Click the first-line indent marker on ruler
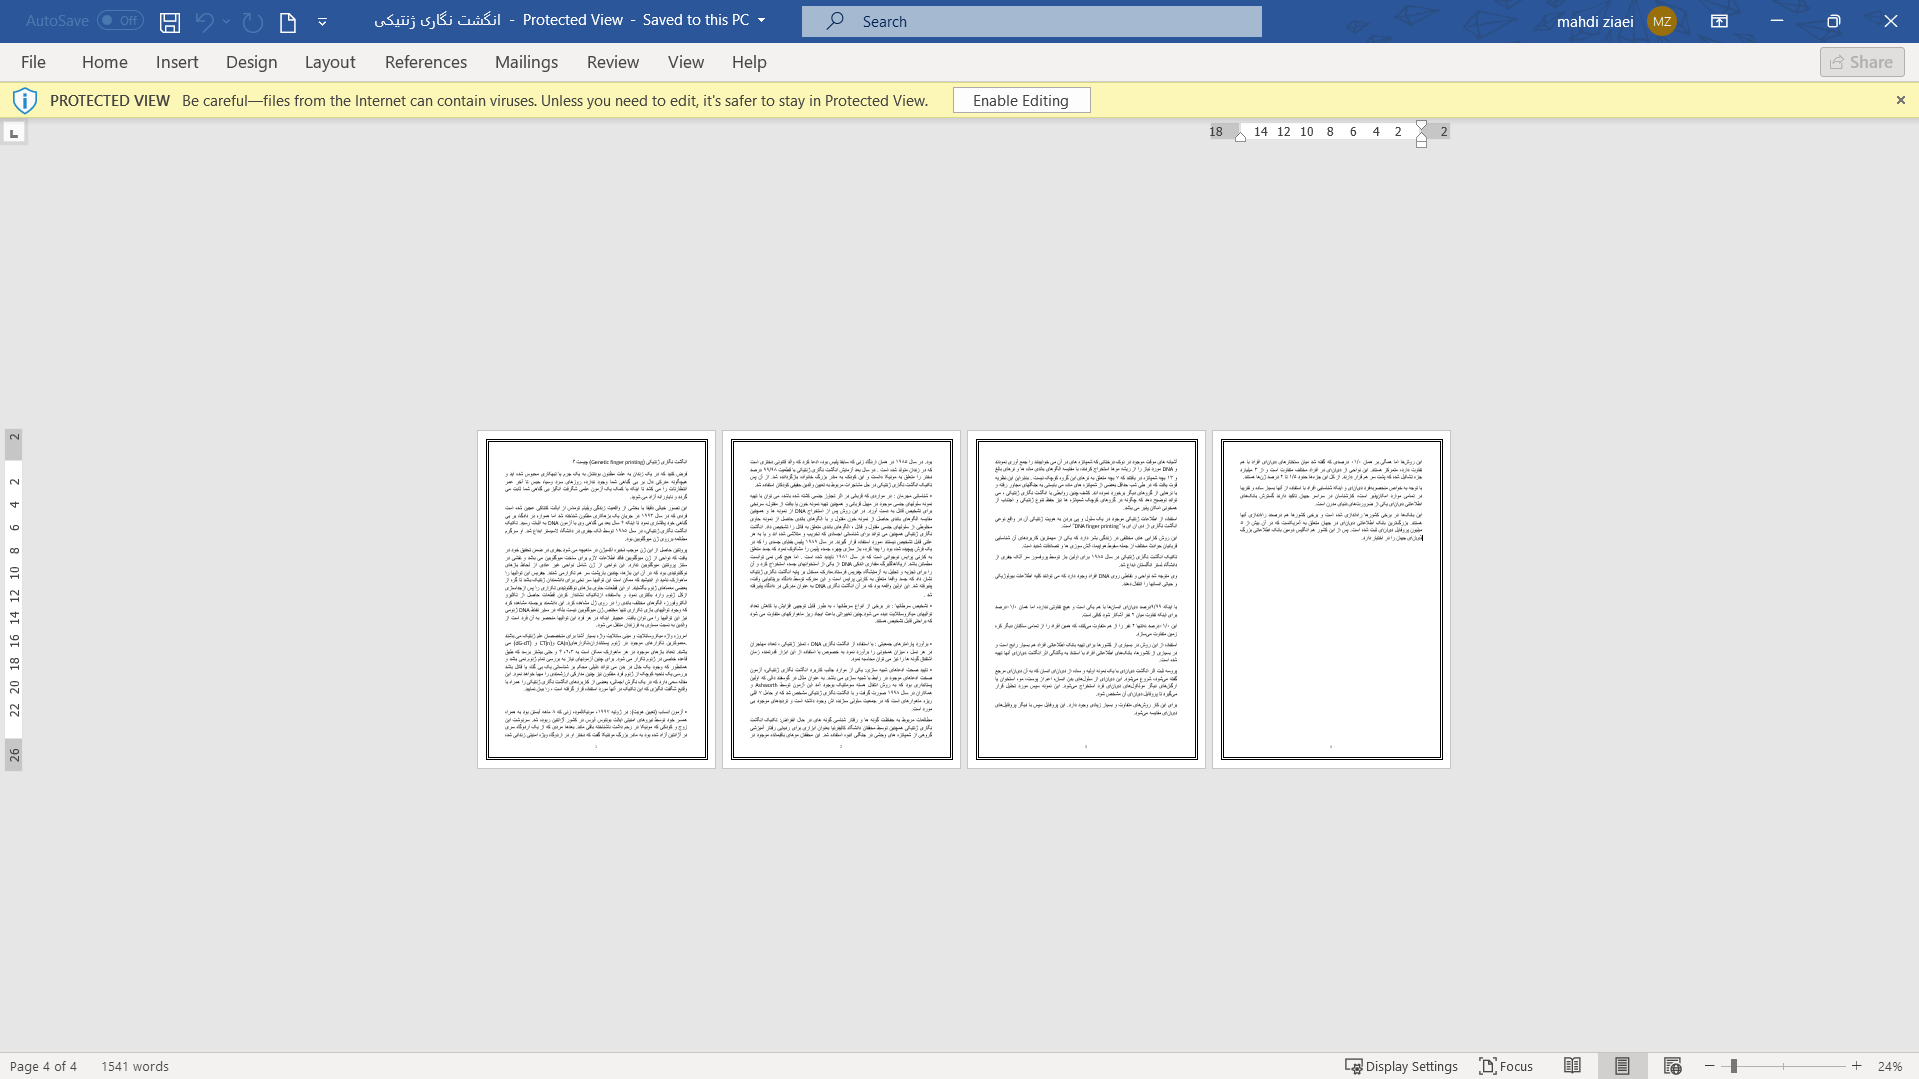 (x=1421, y=126)
